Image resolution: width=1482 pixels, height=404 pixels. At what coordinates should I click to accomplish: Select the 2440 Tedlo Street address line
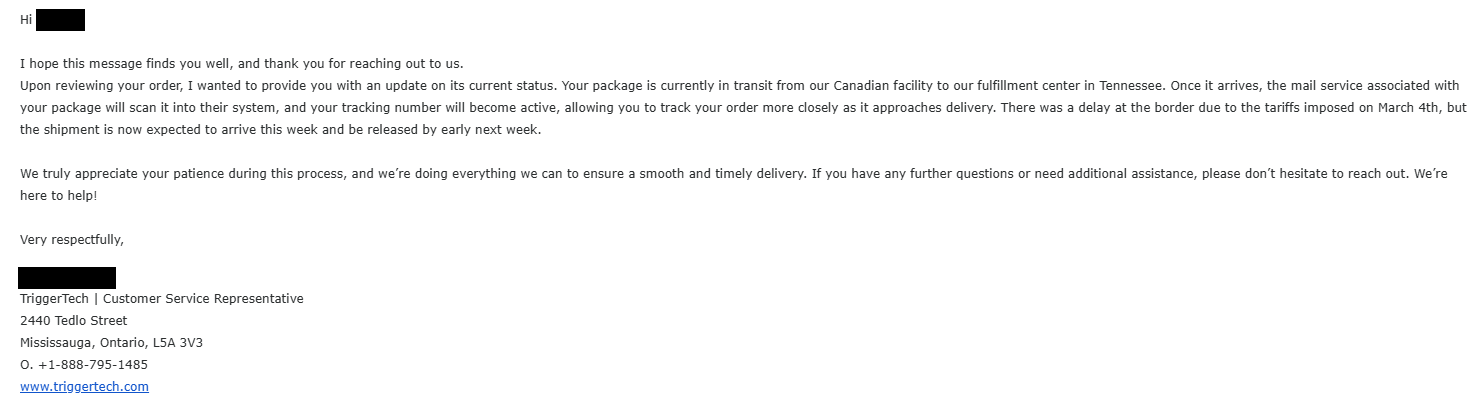(x=74, y=321)
